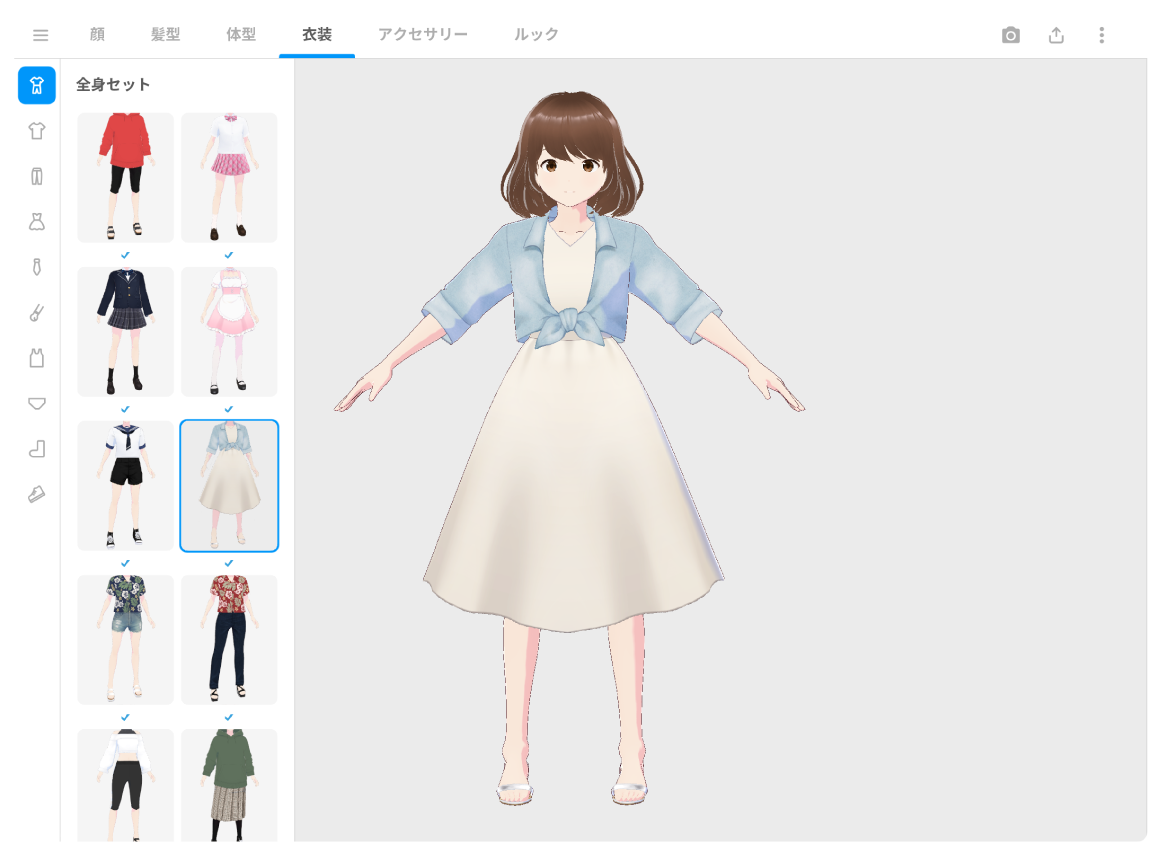Choose the red floral shirt with navy pants outfit
The width and height of the screenshot is (1160, 855).
click(x=229, y=639)
